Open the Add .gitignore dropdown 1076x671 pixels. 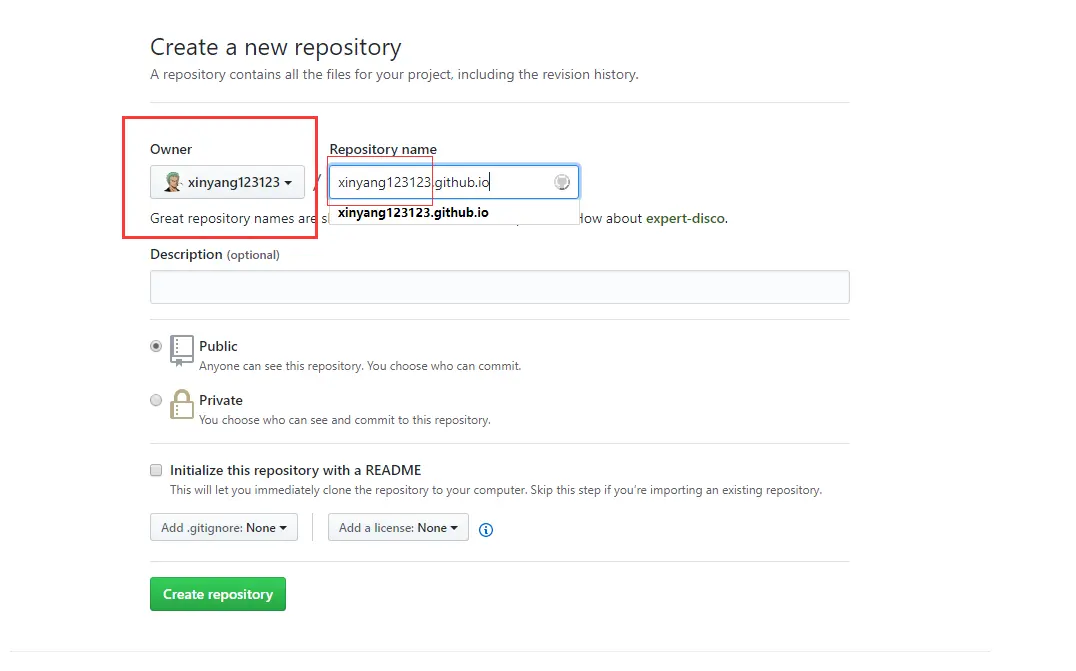(224, 528)
